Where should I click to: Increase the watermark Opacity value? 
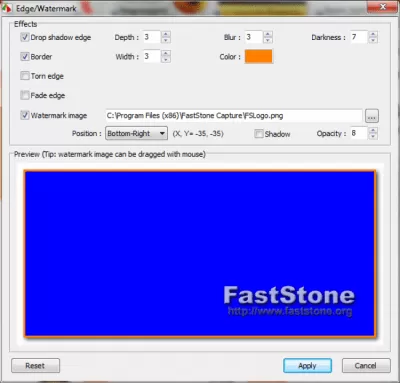point(373,130)
